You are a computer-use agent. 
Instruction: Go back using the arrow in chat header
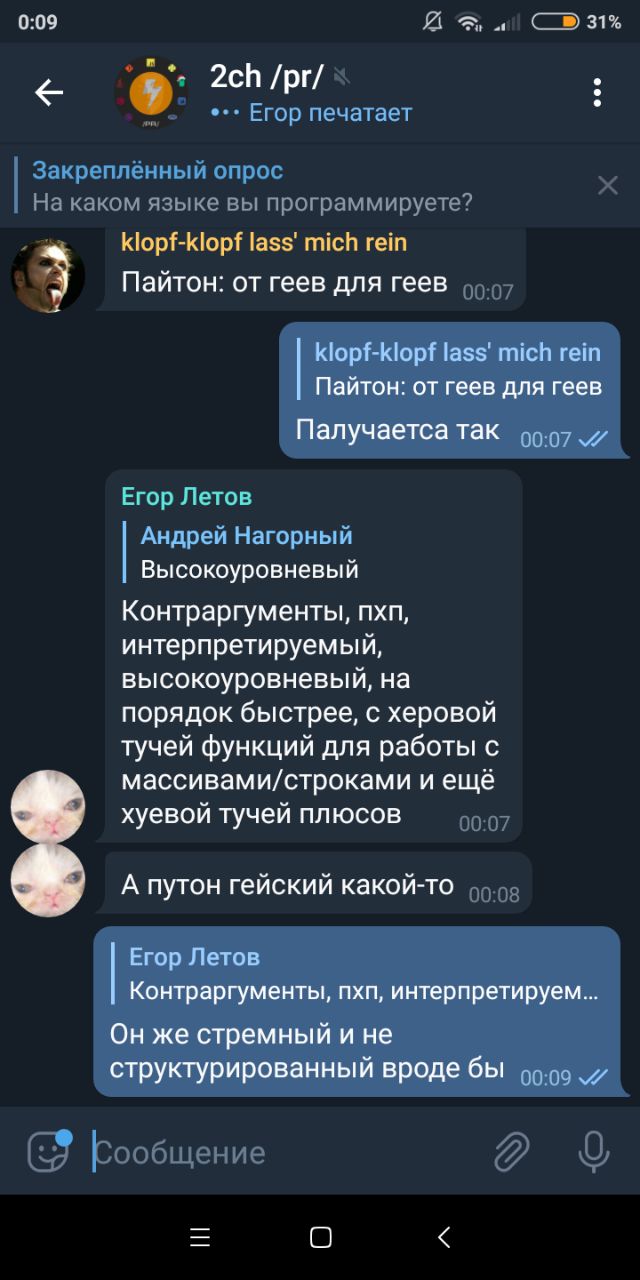(49, 93)
